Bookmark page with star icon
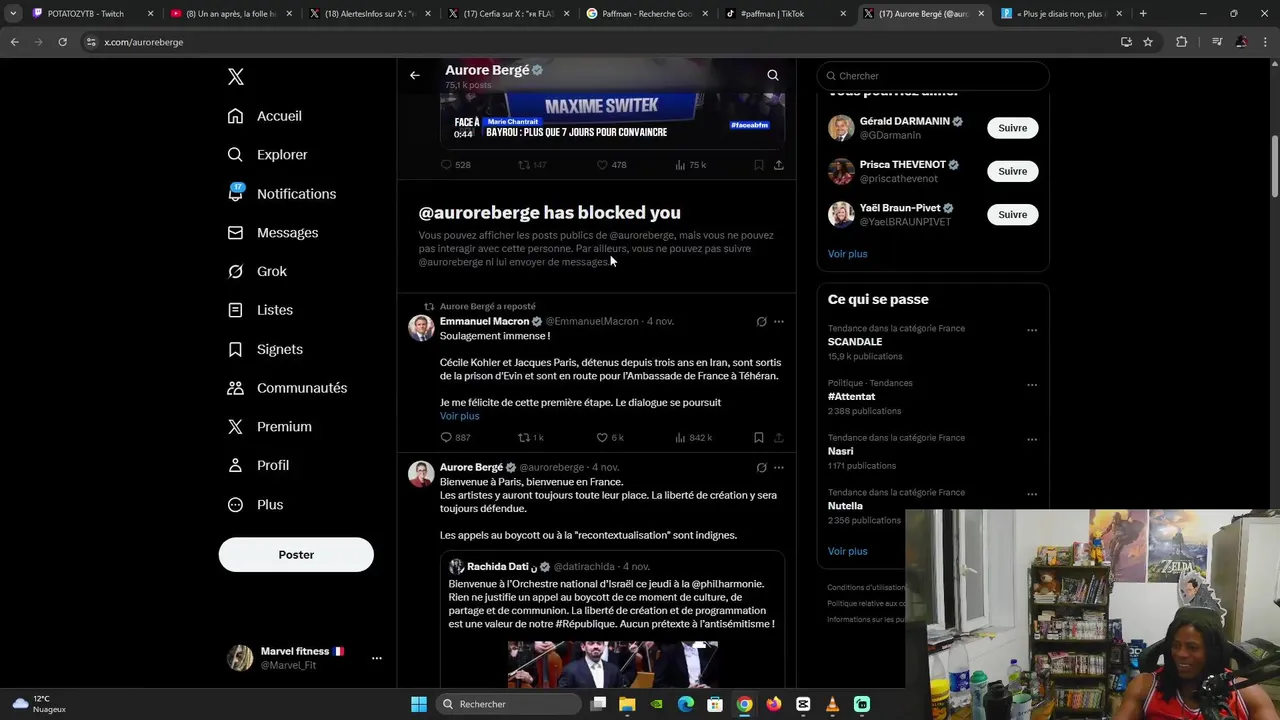1280x720 pixels. (x=1148, y=42)
